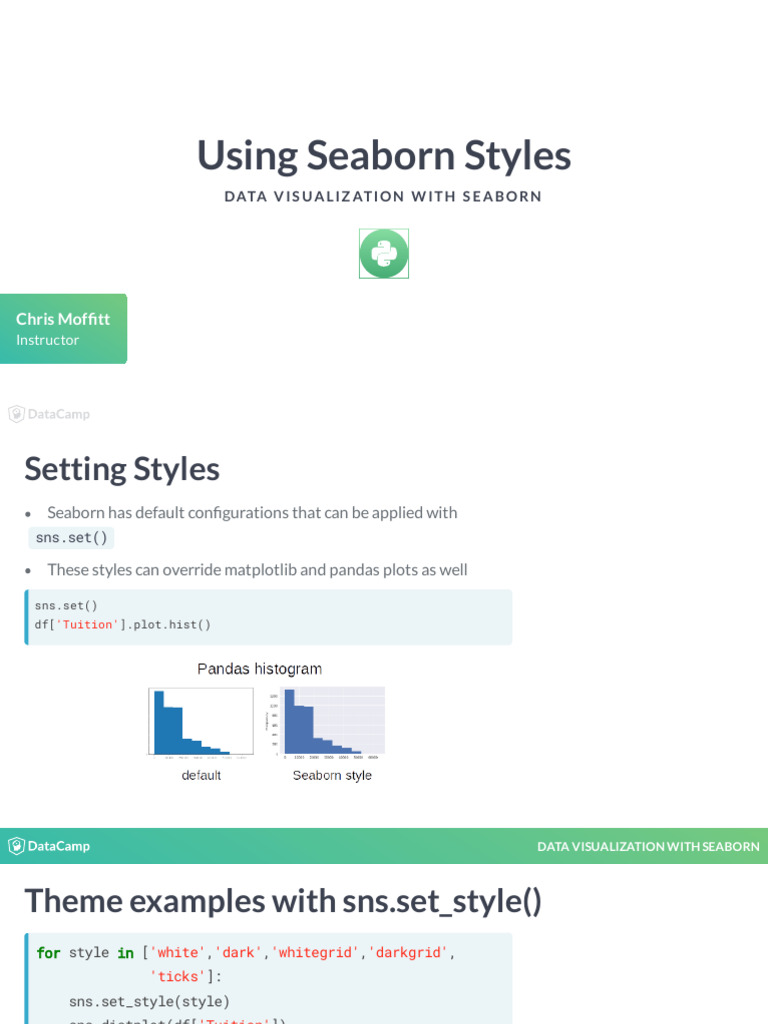Click the 'Pandas histogram' chart title
This screenshot has width=768, height=1024.
click(259, 669)
